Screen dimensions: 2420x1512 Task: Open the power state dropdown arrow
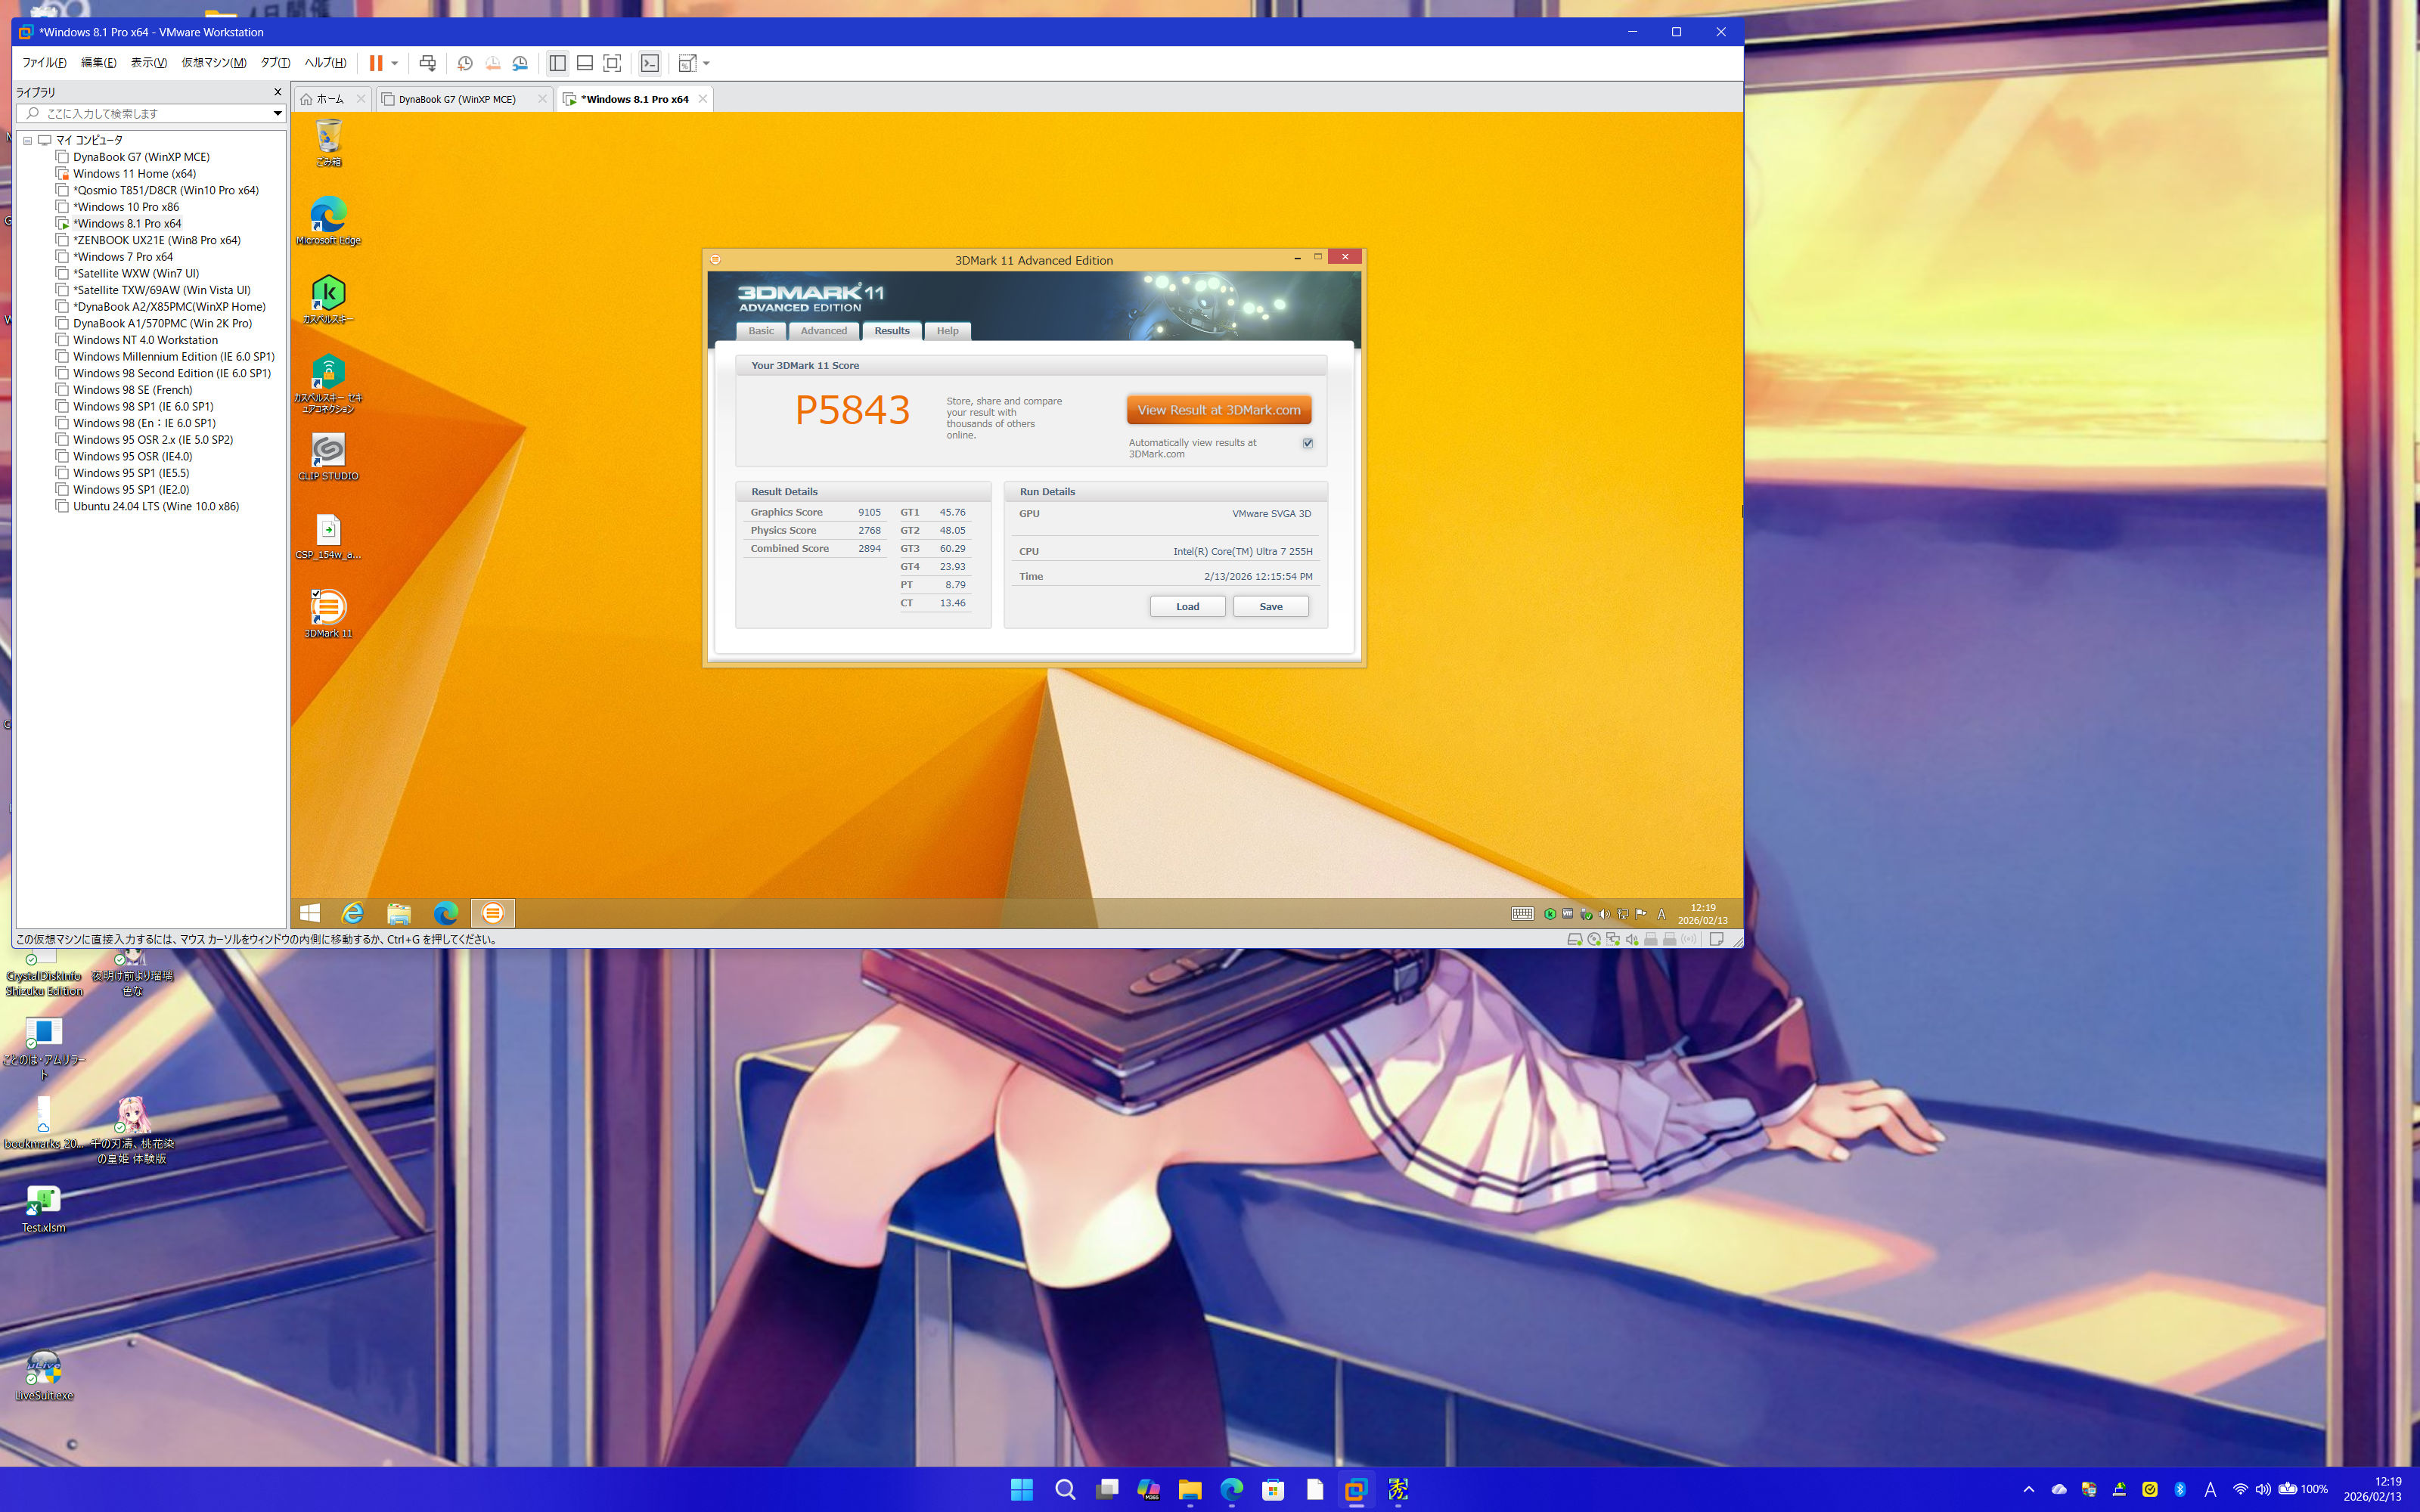(395, 63)
